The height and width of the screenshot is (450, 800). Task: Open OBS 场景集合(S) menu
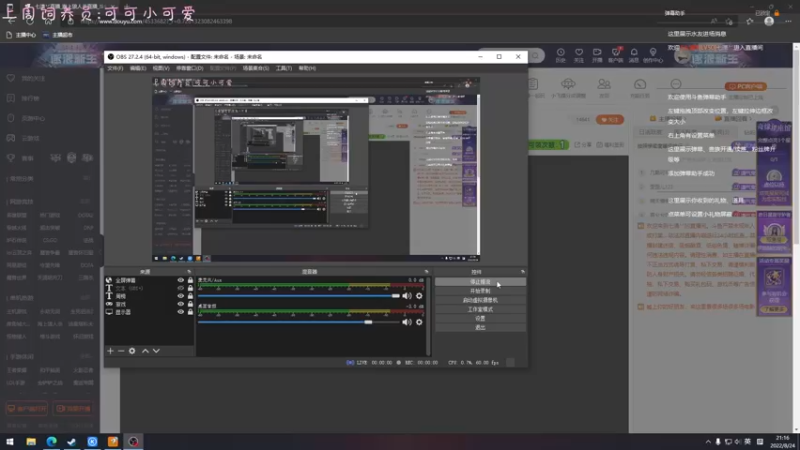256,68
